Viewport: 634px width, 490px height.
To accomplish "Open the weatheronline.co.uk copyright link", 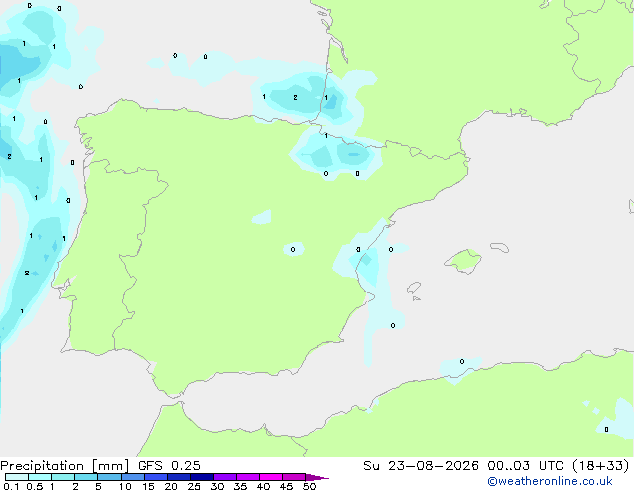I will coord(550,481).
